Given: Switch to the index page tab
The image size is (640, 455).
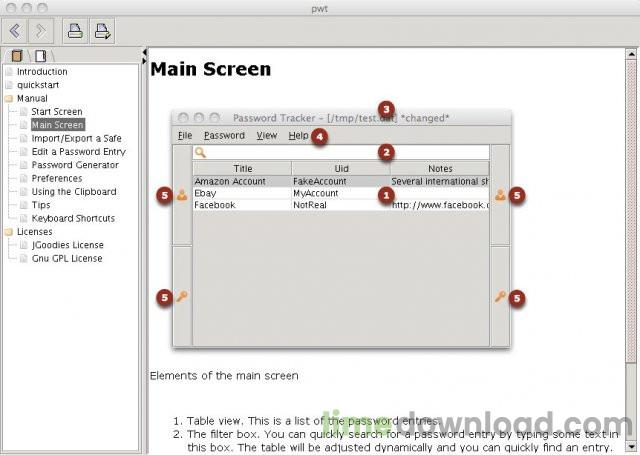Looking at the screenshot, I should [x=40, y=55].
